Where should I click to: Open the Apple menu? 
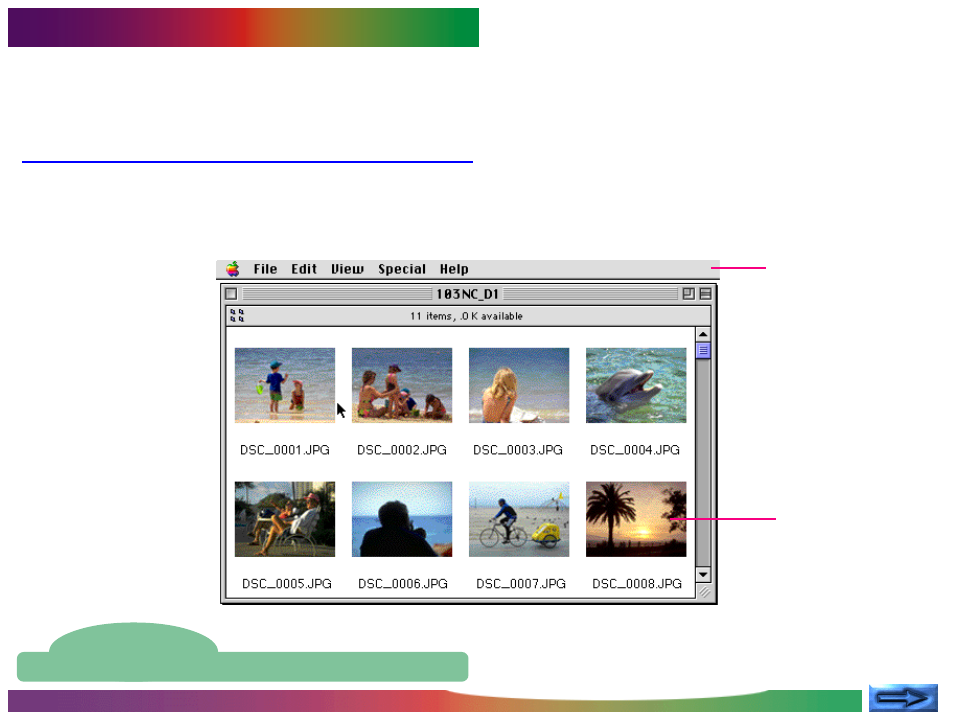[x=232, y=269]
